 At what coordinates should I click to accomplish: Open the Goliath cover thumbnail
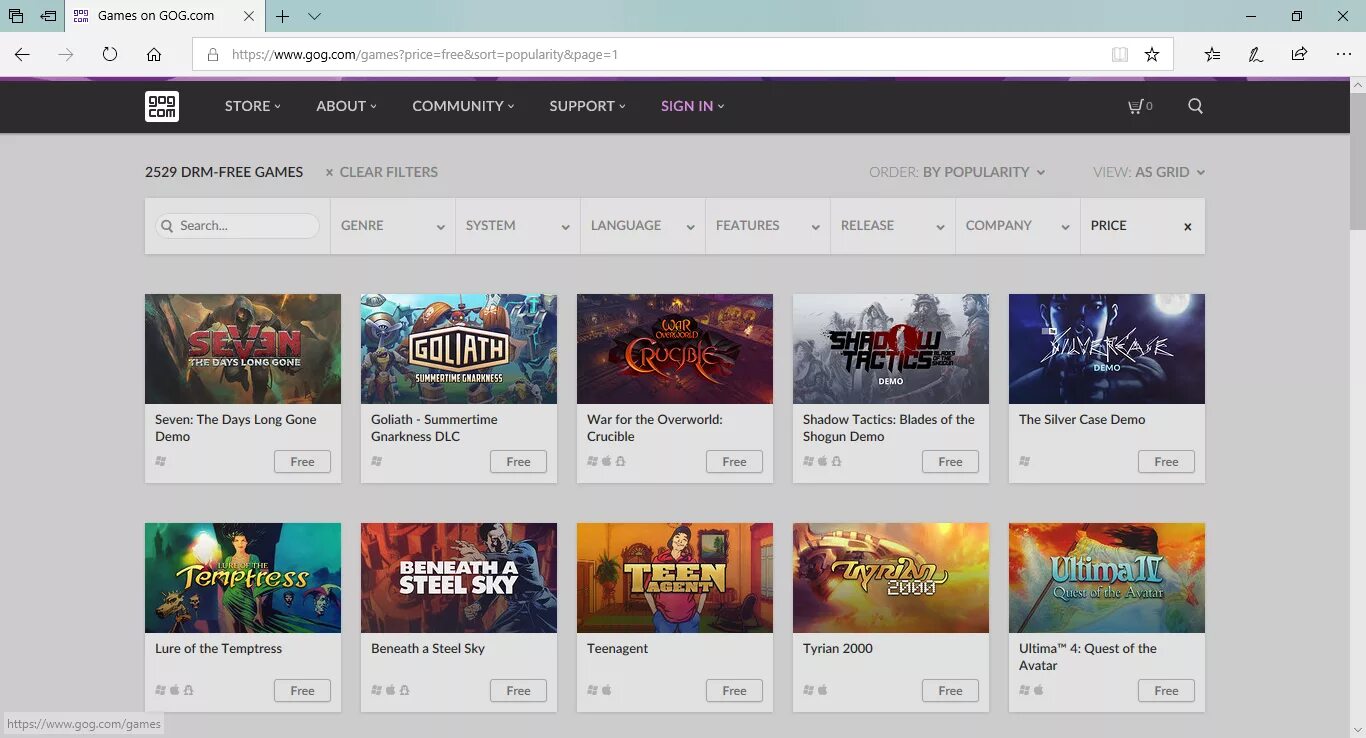tap(459, 349)
